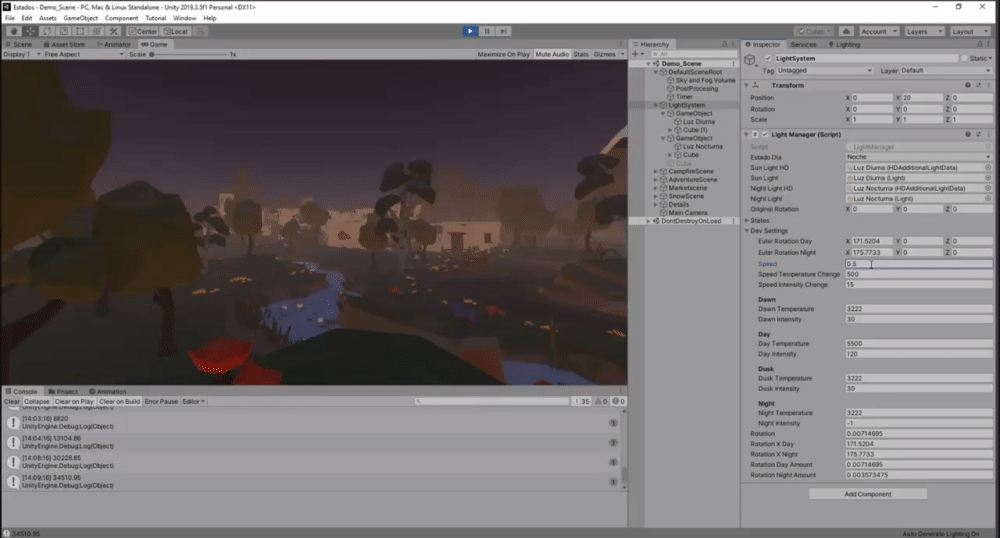Click the Step frame button
The height and width of the screenshot is (538, 1000).
point(503,31)
